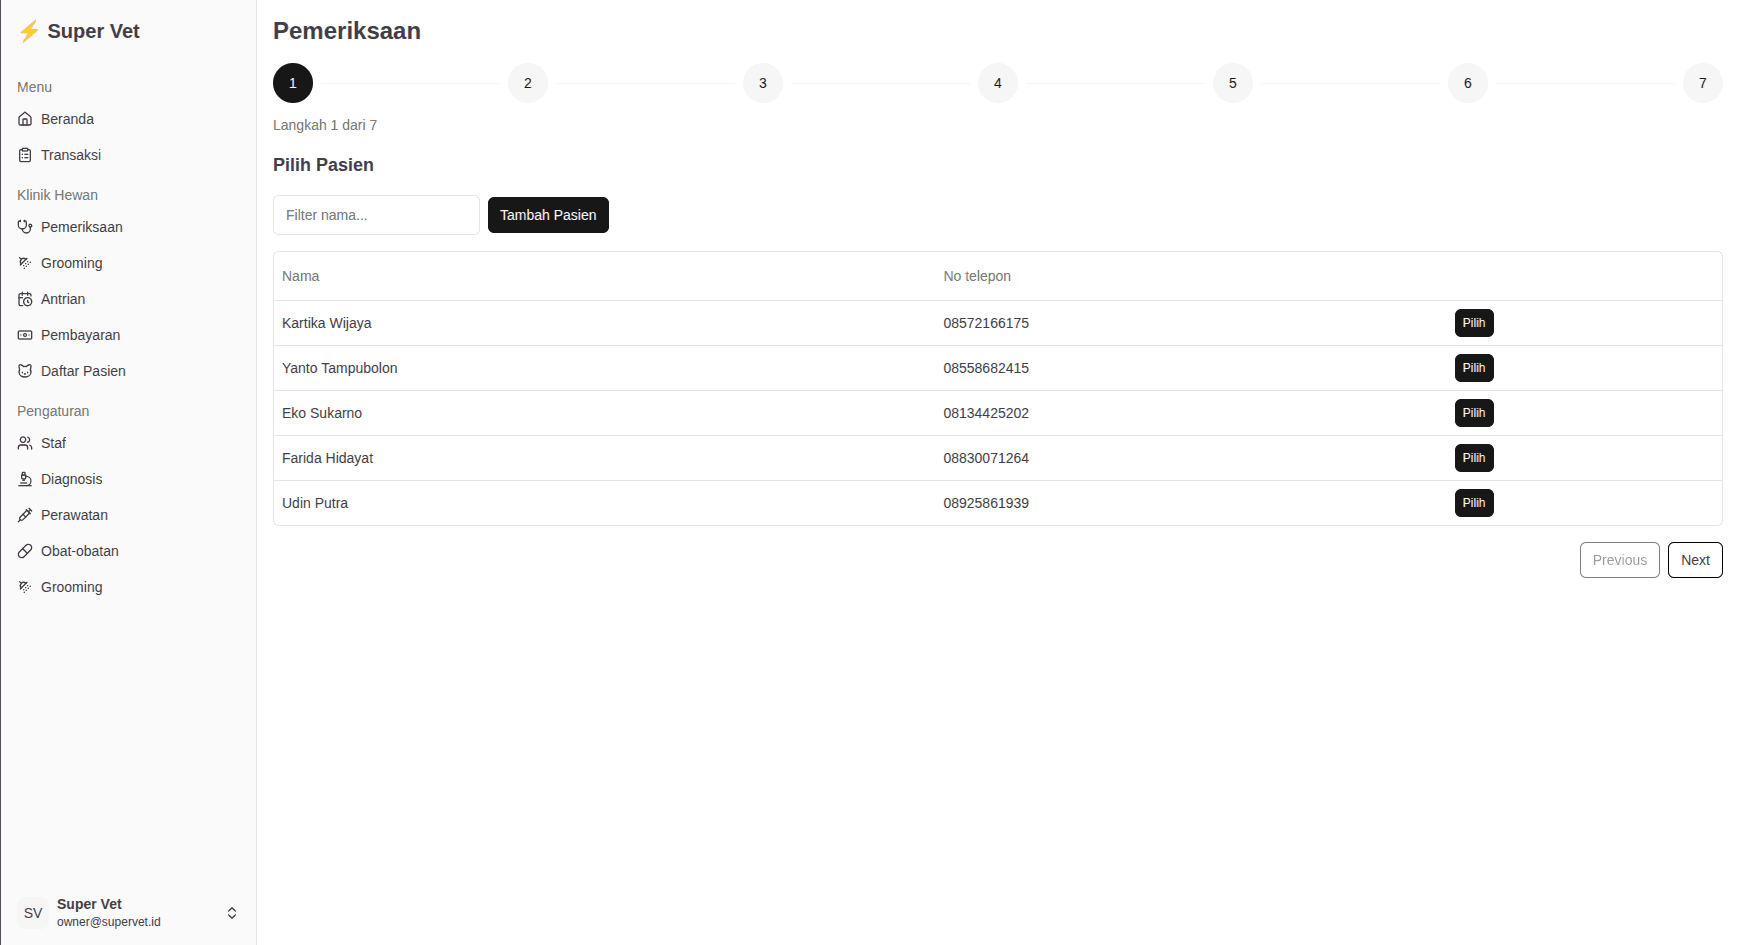
Task: Click the Staf people icon
Action: point(25,443)
